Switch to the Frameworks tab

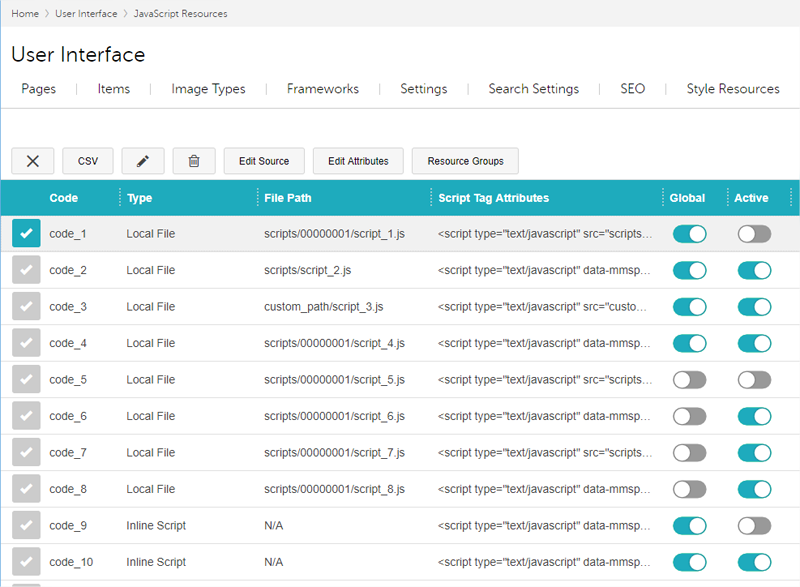click(322, 89)
